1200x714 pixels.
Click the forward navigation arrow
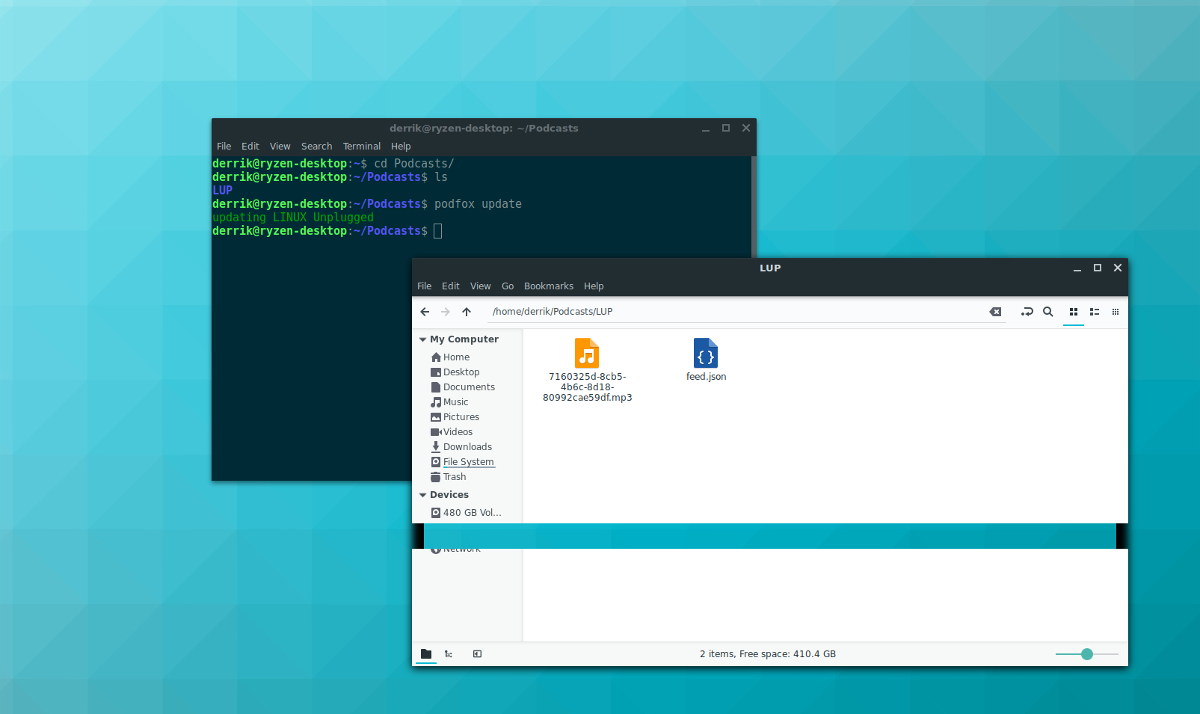click(x=445, y=311)
